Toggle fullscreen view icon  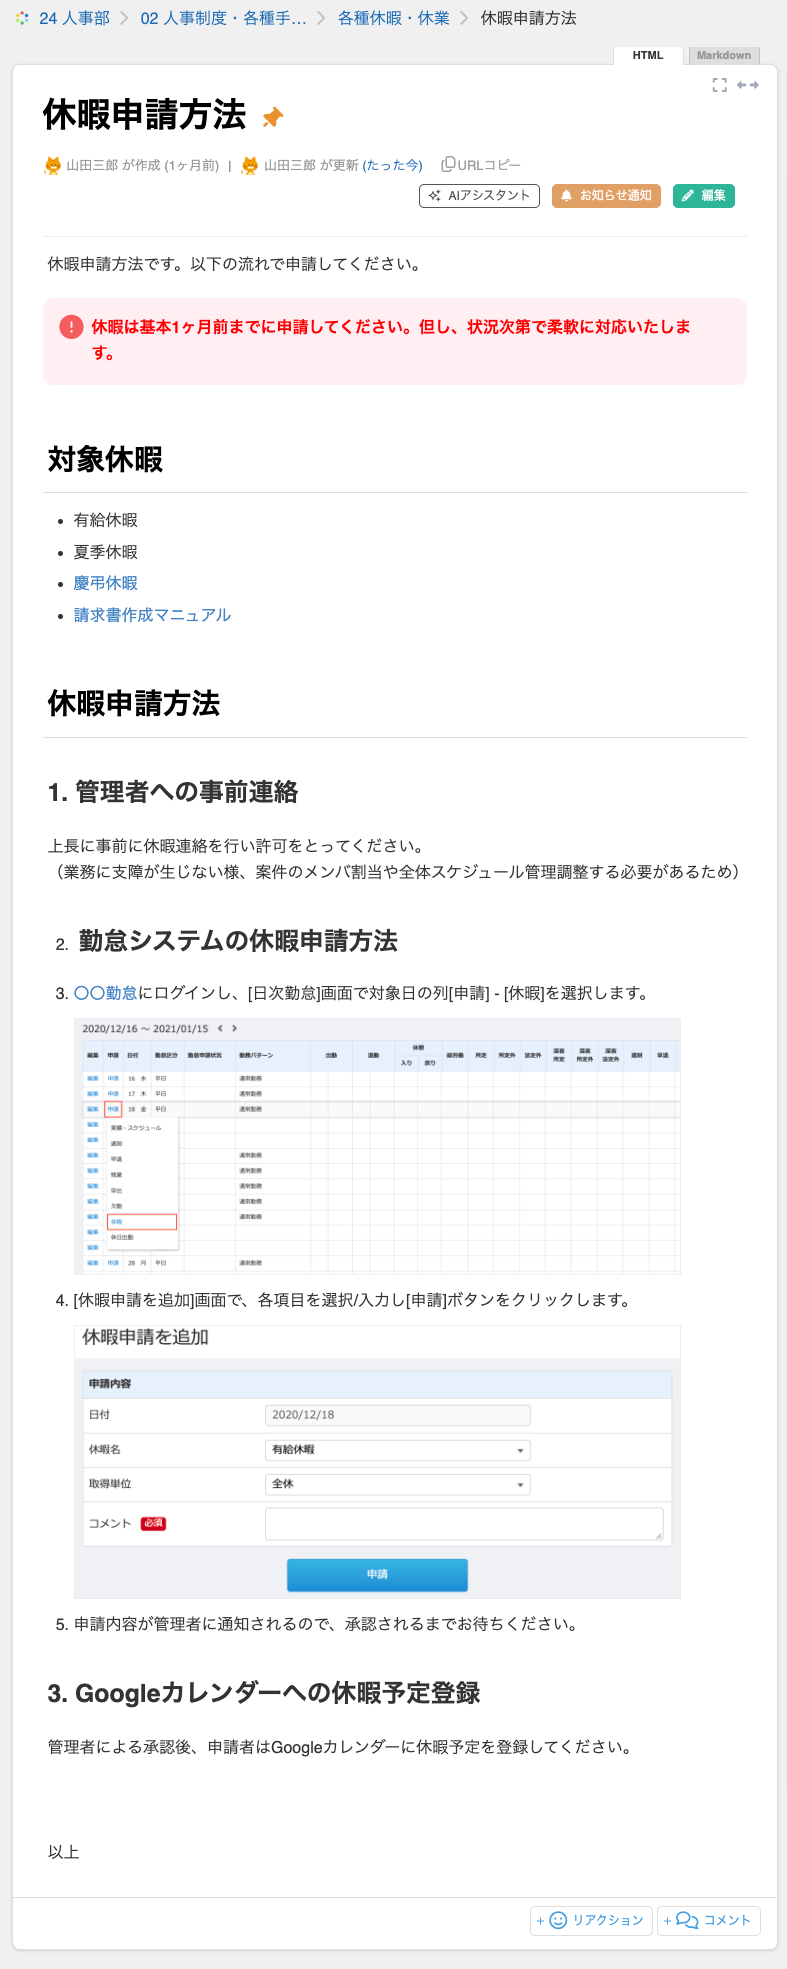pyautogui.click(x=719, y=85)
